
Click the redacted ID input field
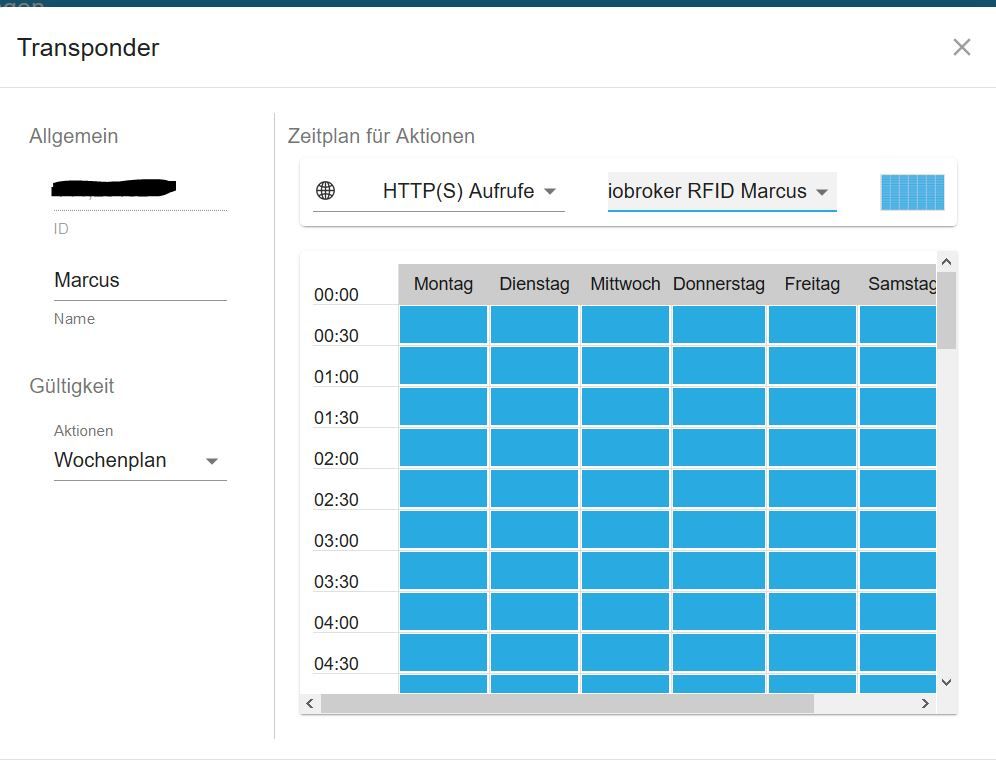click(x=140, y=191)
